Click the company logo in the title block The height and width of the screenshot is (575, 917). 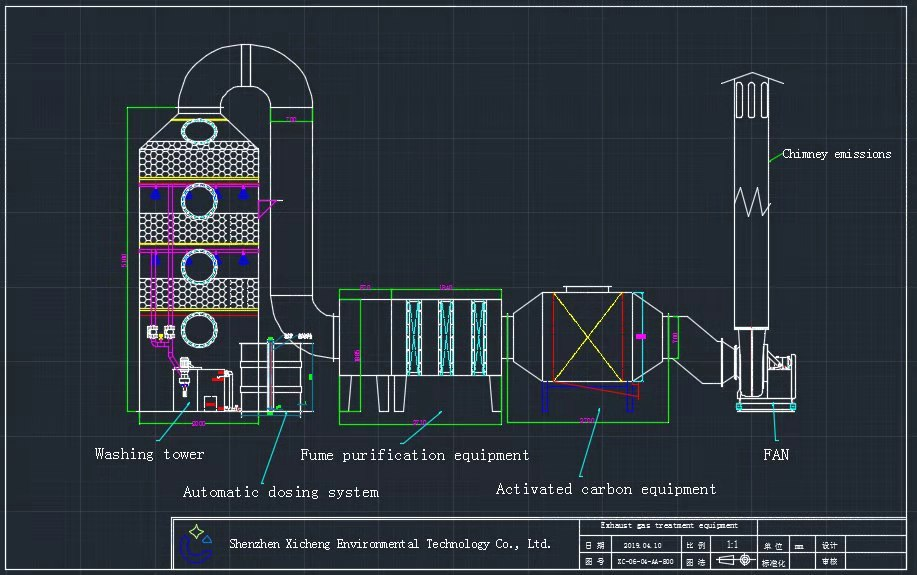point(196,545)
